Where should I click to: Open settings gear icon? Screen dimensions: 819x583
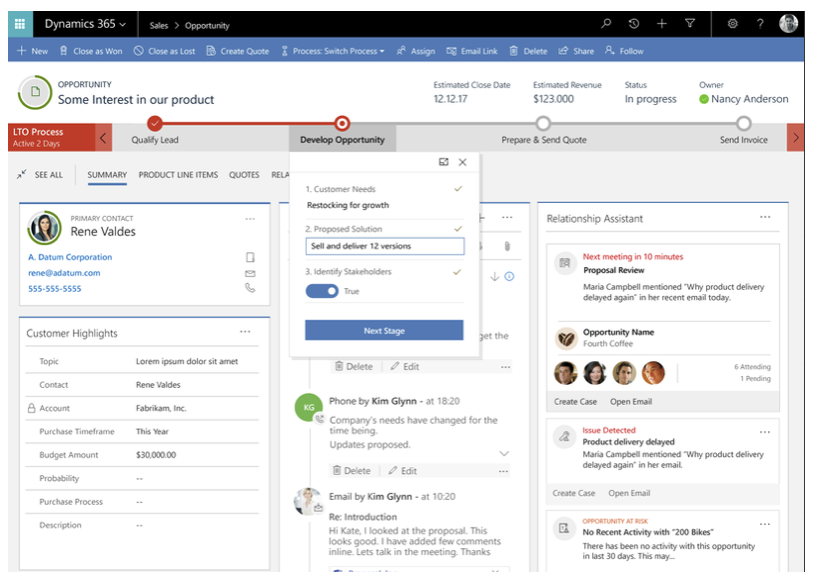[x=733, y=24]
